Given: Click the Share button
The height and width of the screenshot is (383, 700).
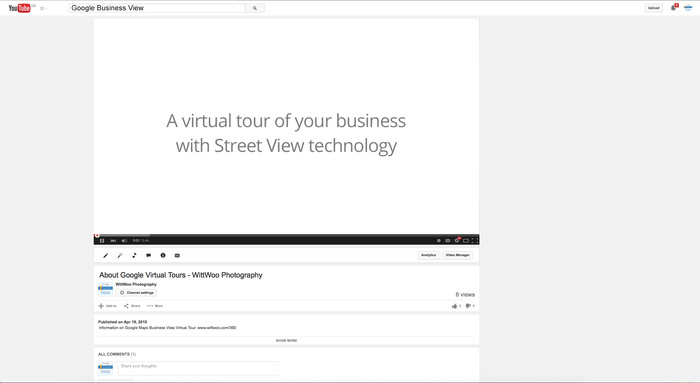Looking at the screenshot, I should tap(132, 306).
